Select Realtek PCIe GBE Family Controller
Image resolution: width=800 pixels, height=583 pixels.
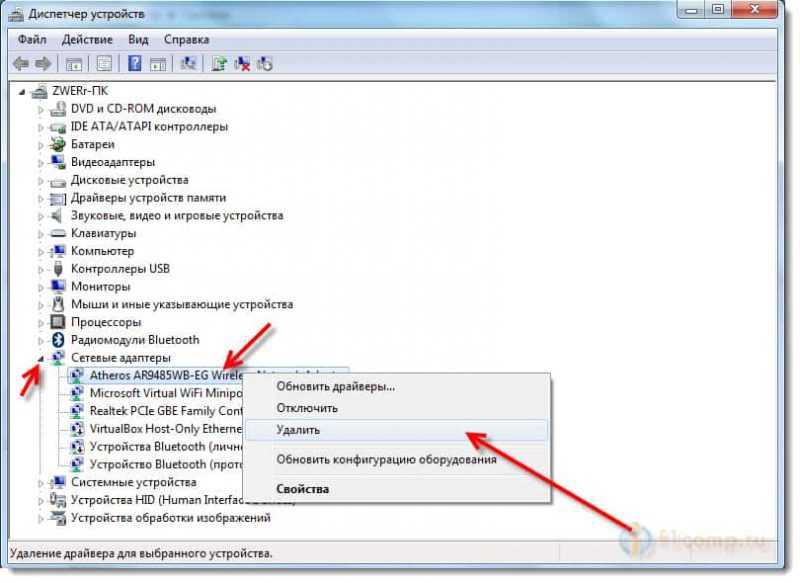pyautogui.click(x=156, y=411)
